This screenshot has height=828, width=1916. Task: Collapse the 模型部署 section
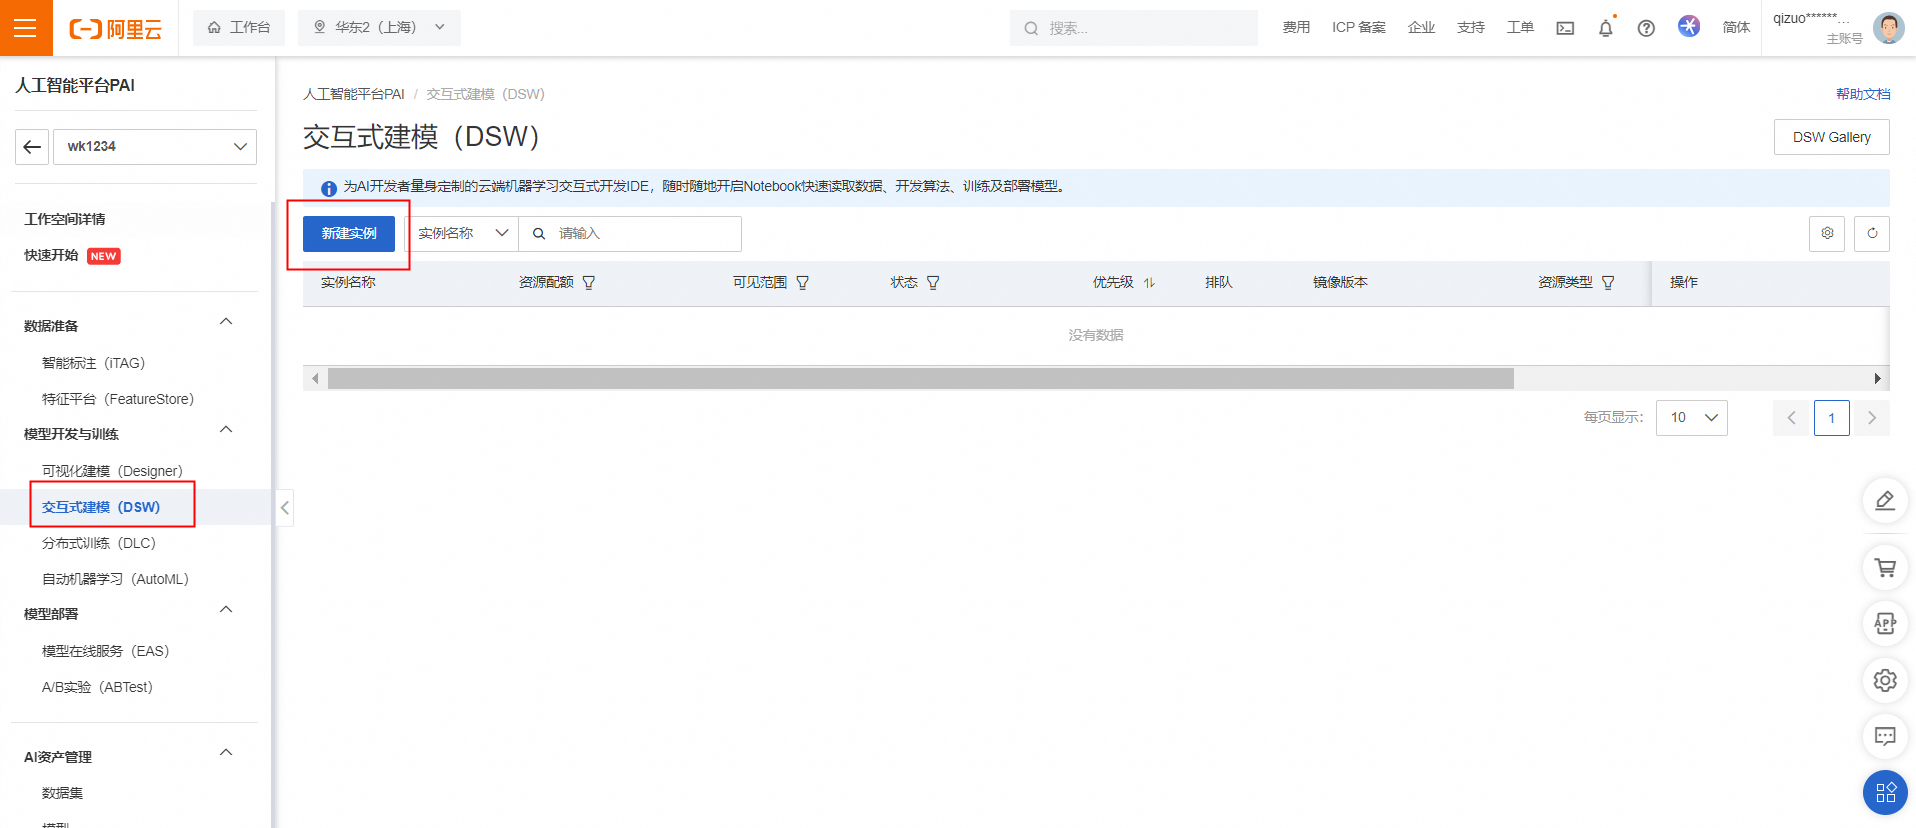point(226,610)
